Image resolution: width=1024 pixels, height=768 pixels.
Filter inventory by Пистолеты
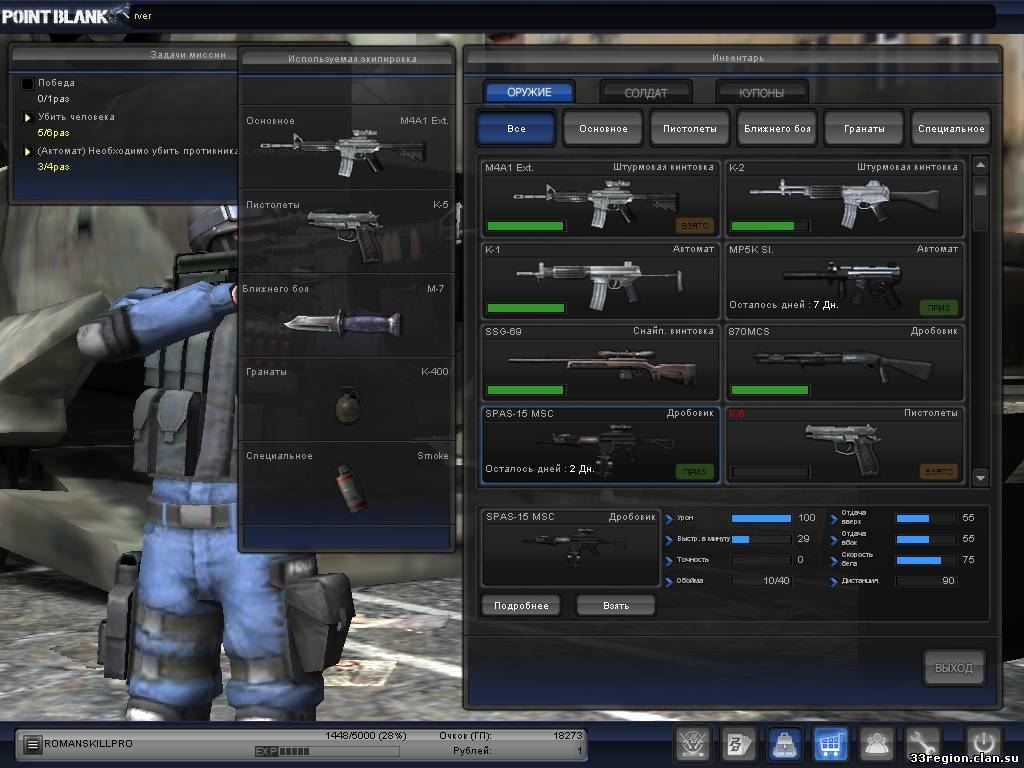pyautogui.click(x=690, y=128)
